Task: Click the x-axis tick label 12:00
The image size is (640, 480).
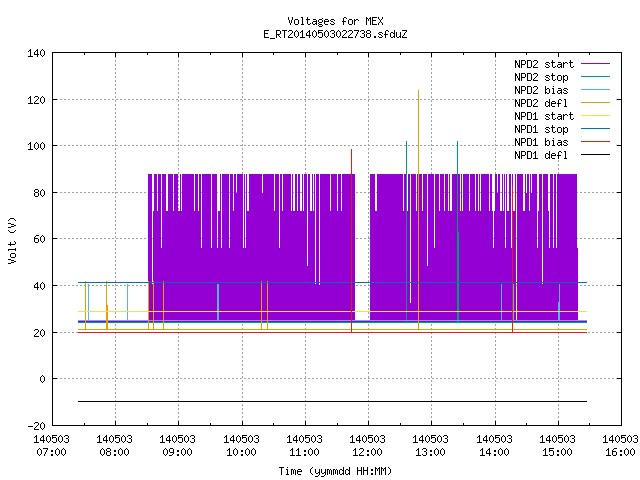Action: tap(367, 452)
